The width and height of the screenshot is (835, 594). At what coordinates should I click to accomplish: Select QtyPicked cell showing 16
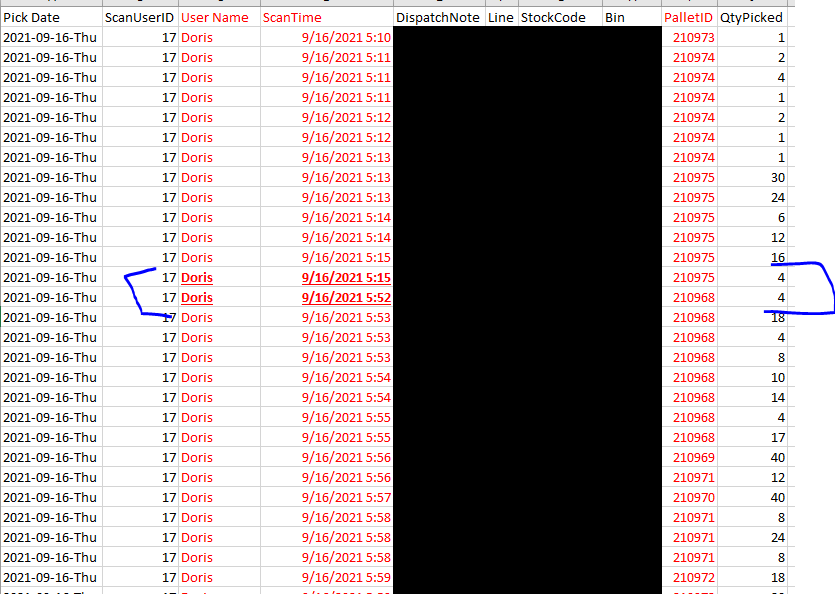coord(752,257)
